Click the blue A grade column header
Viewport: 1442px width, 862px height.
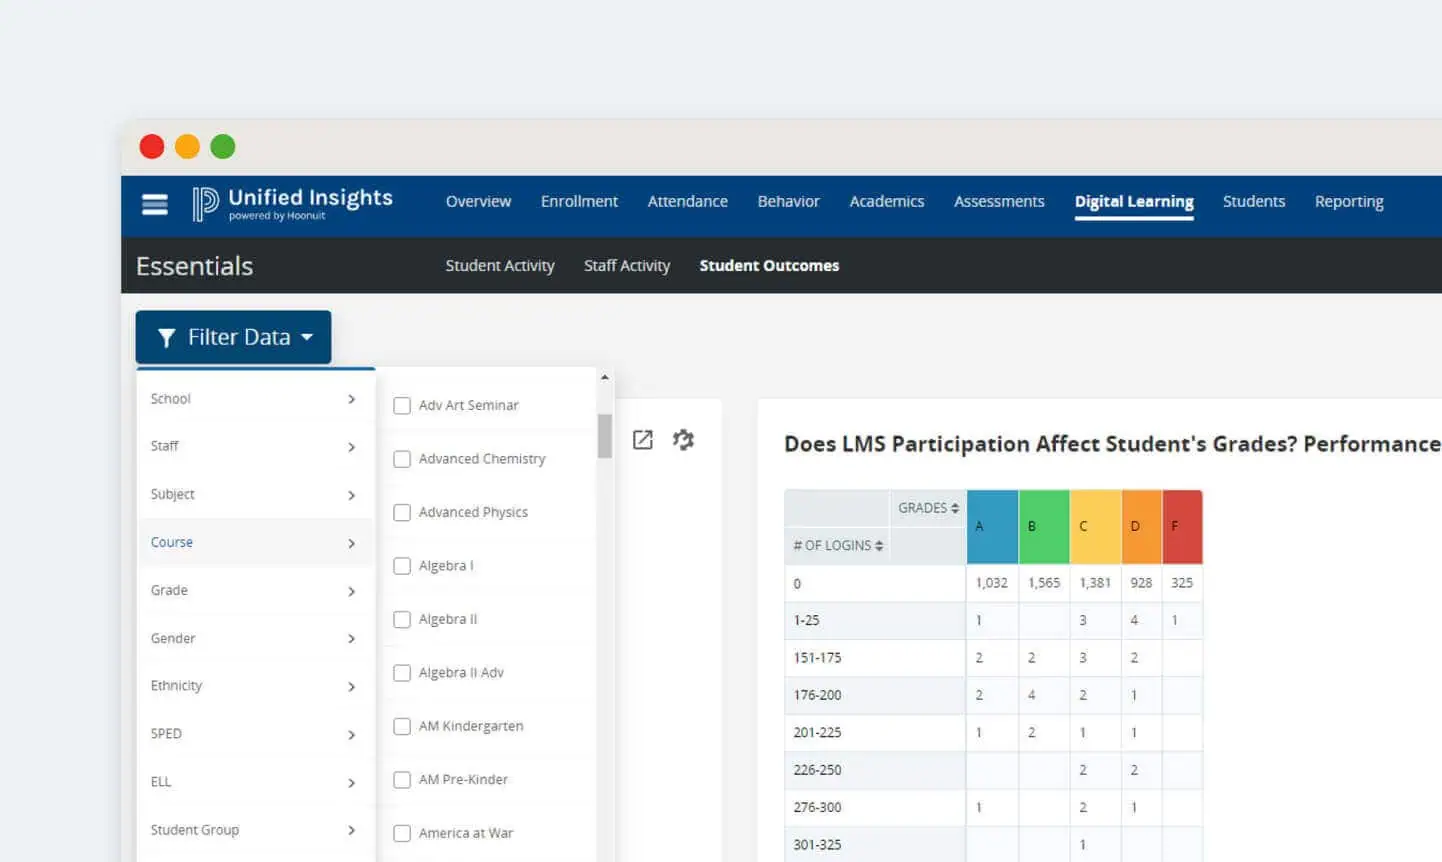(991, 526)
